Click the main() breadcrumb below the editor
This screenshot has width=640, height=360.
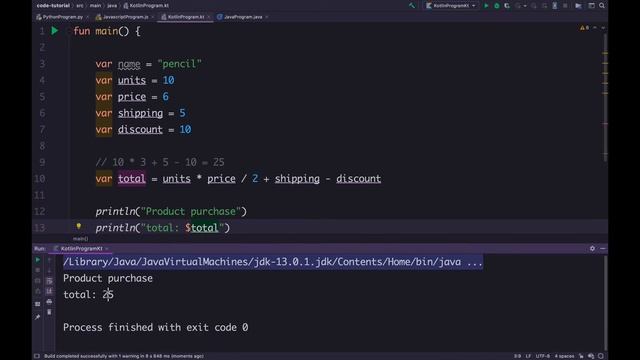[80, 239]
